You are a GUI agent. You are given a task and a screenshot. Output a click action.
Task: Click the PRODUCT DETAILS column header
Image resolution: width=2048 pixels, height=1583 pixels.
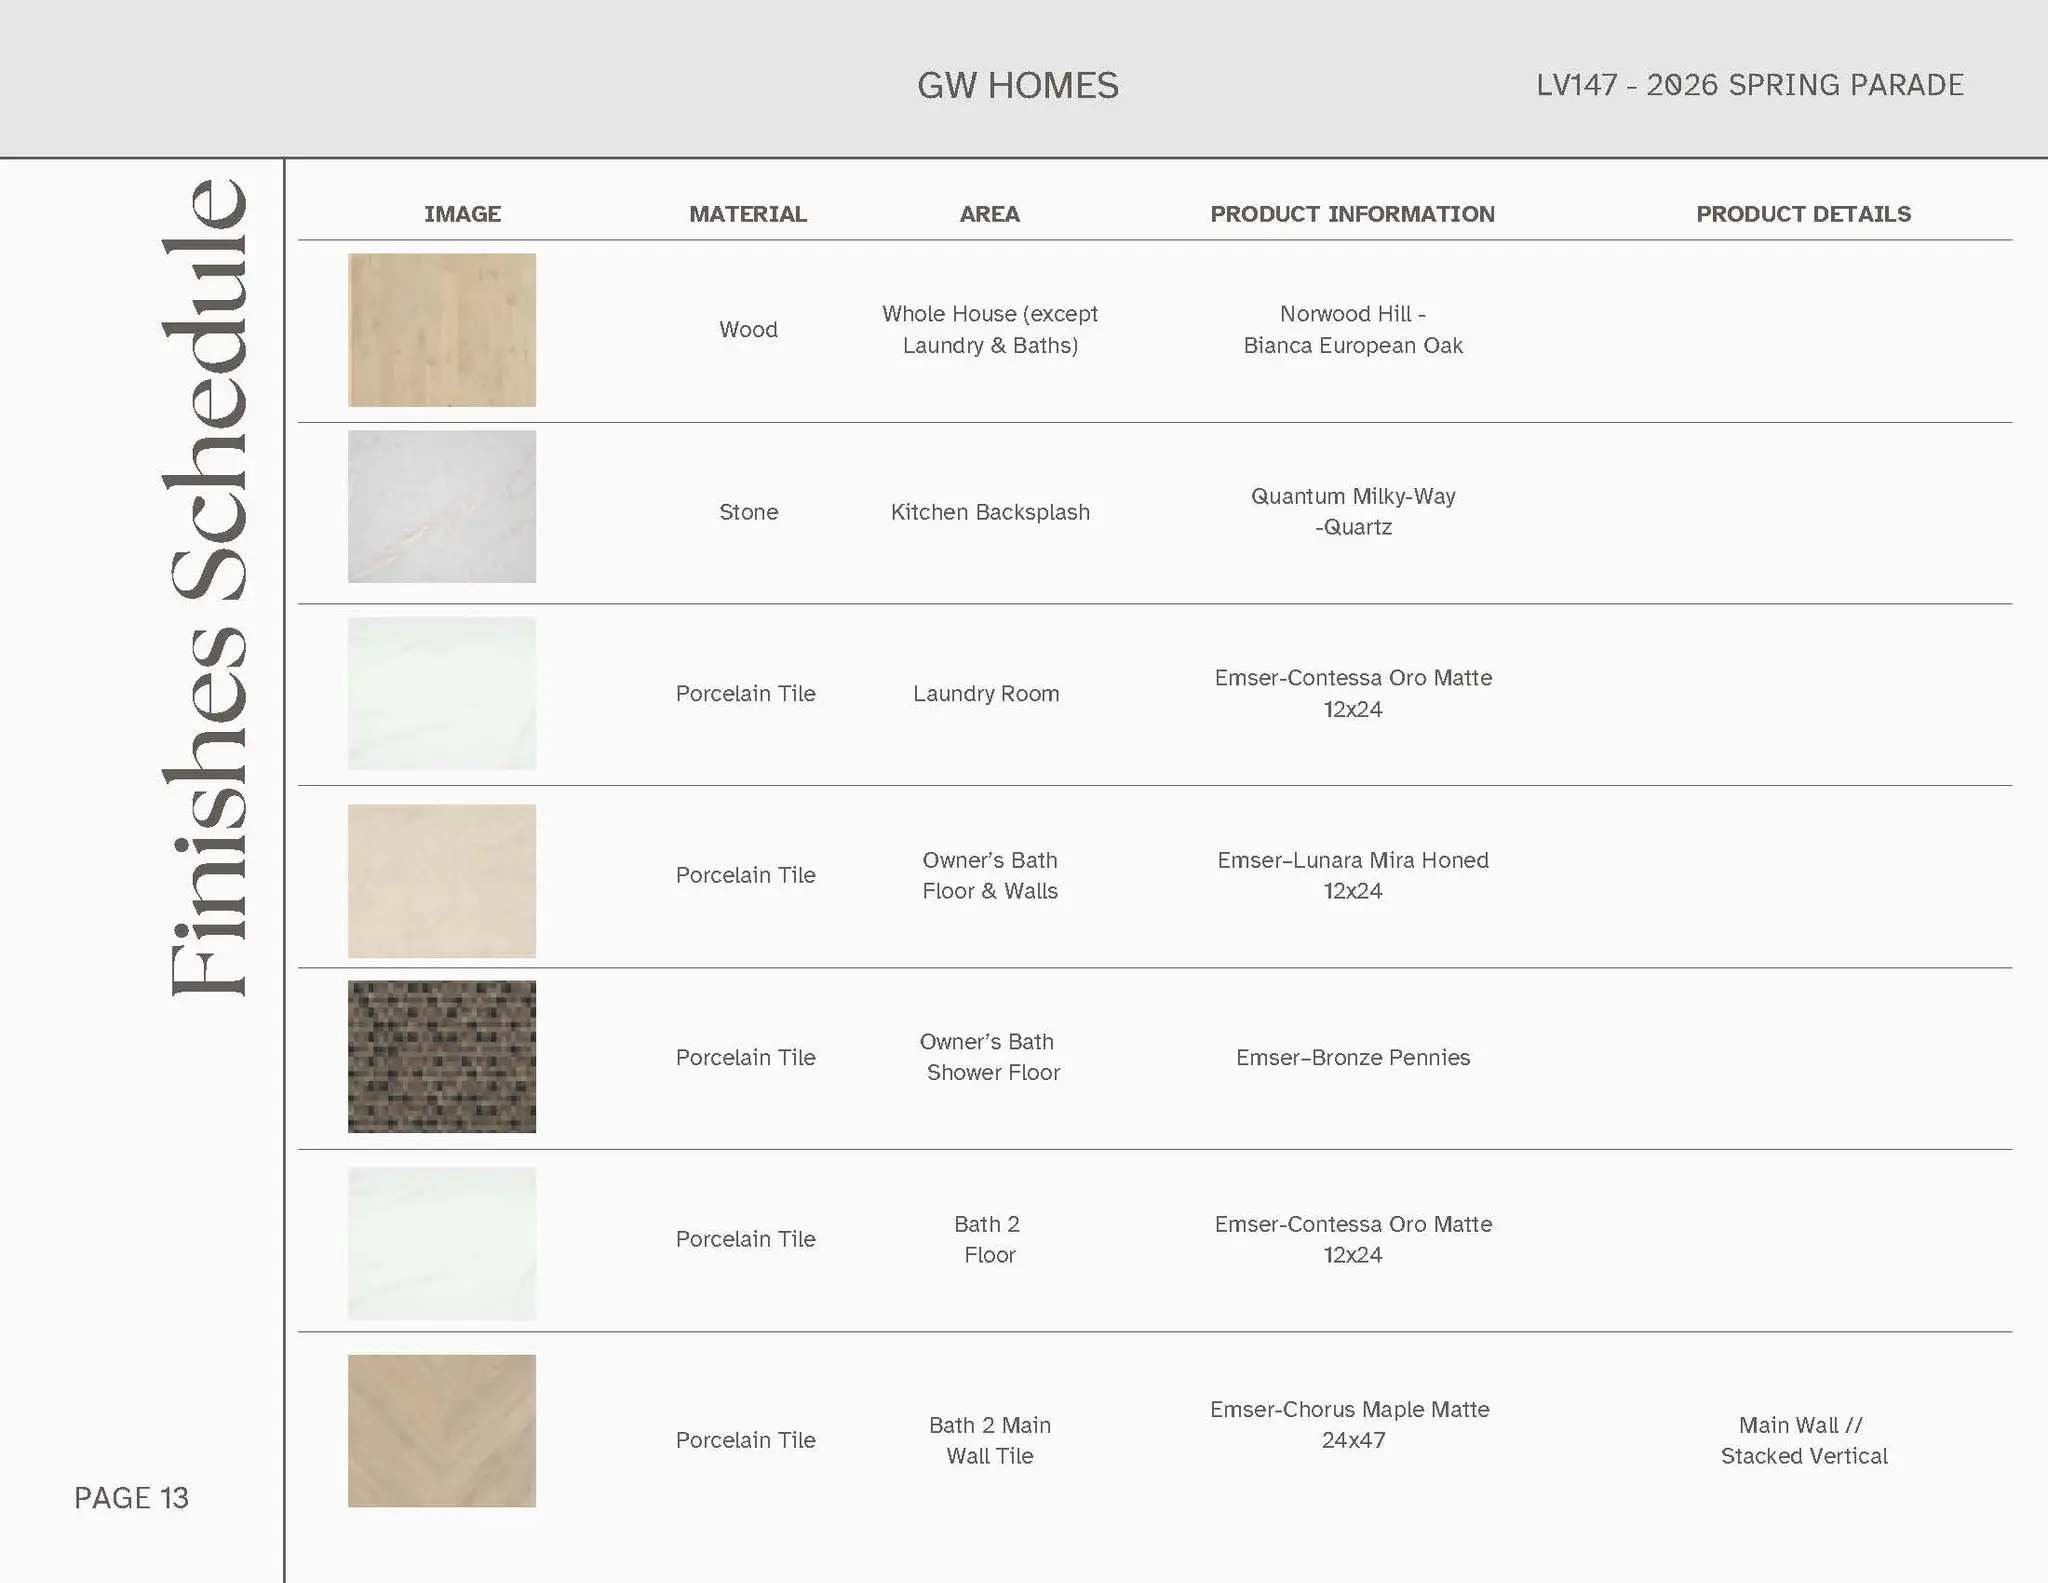click(1803, 214)
